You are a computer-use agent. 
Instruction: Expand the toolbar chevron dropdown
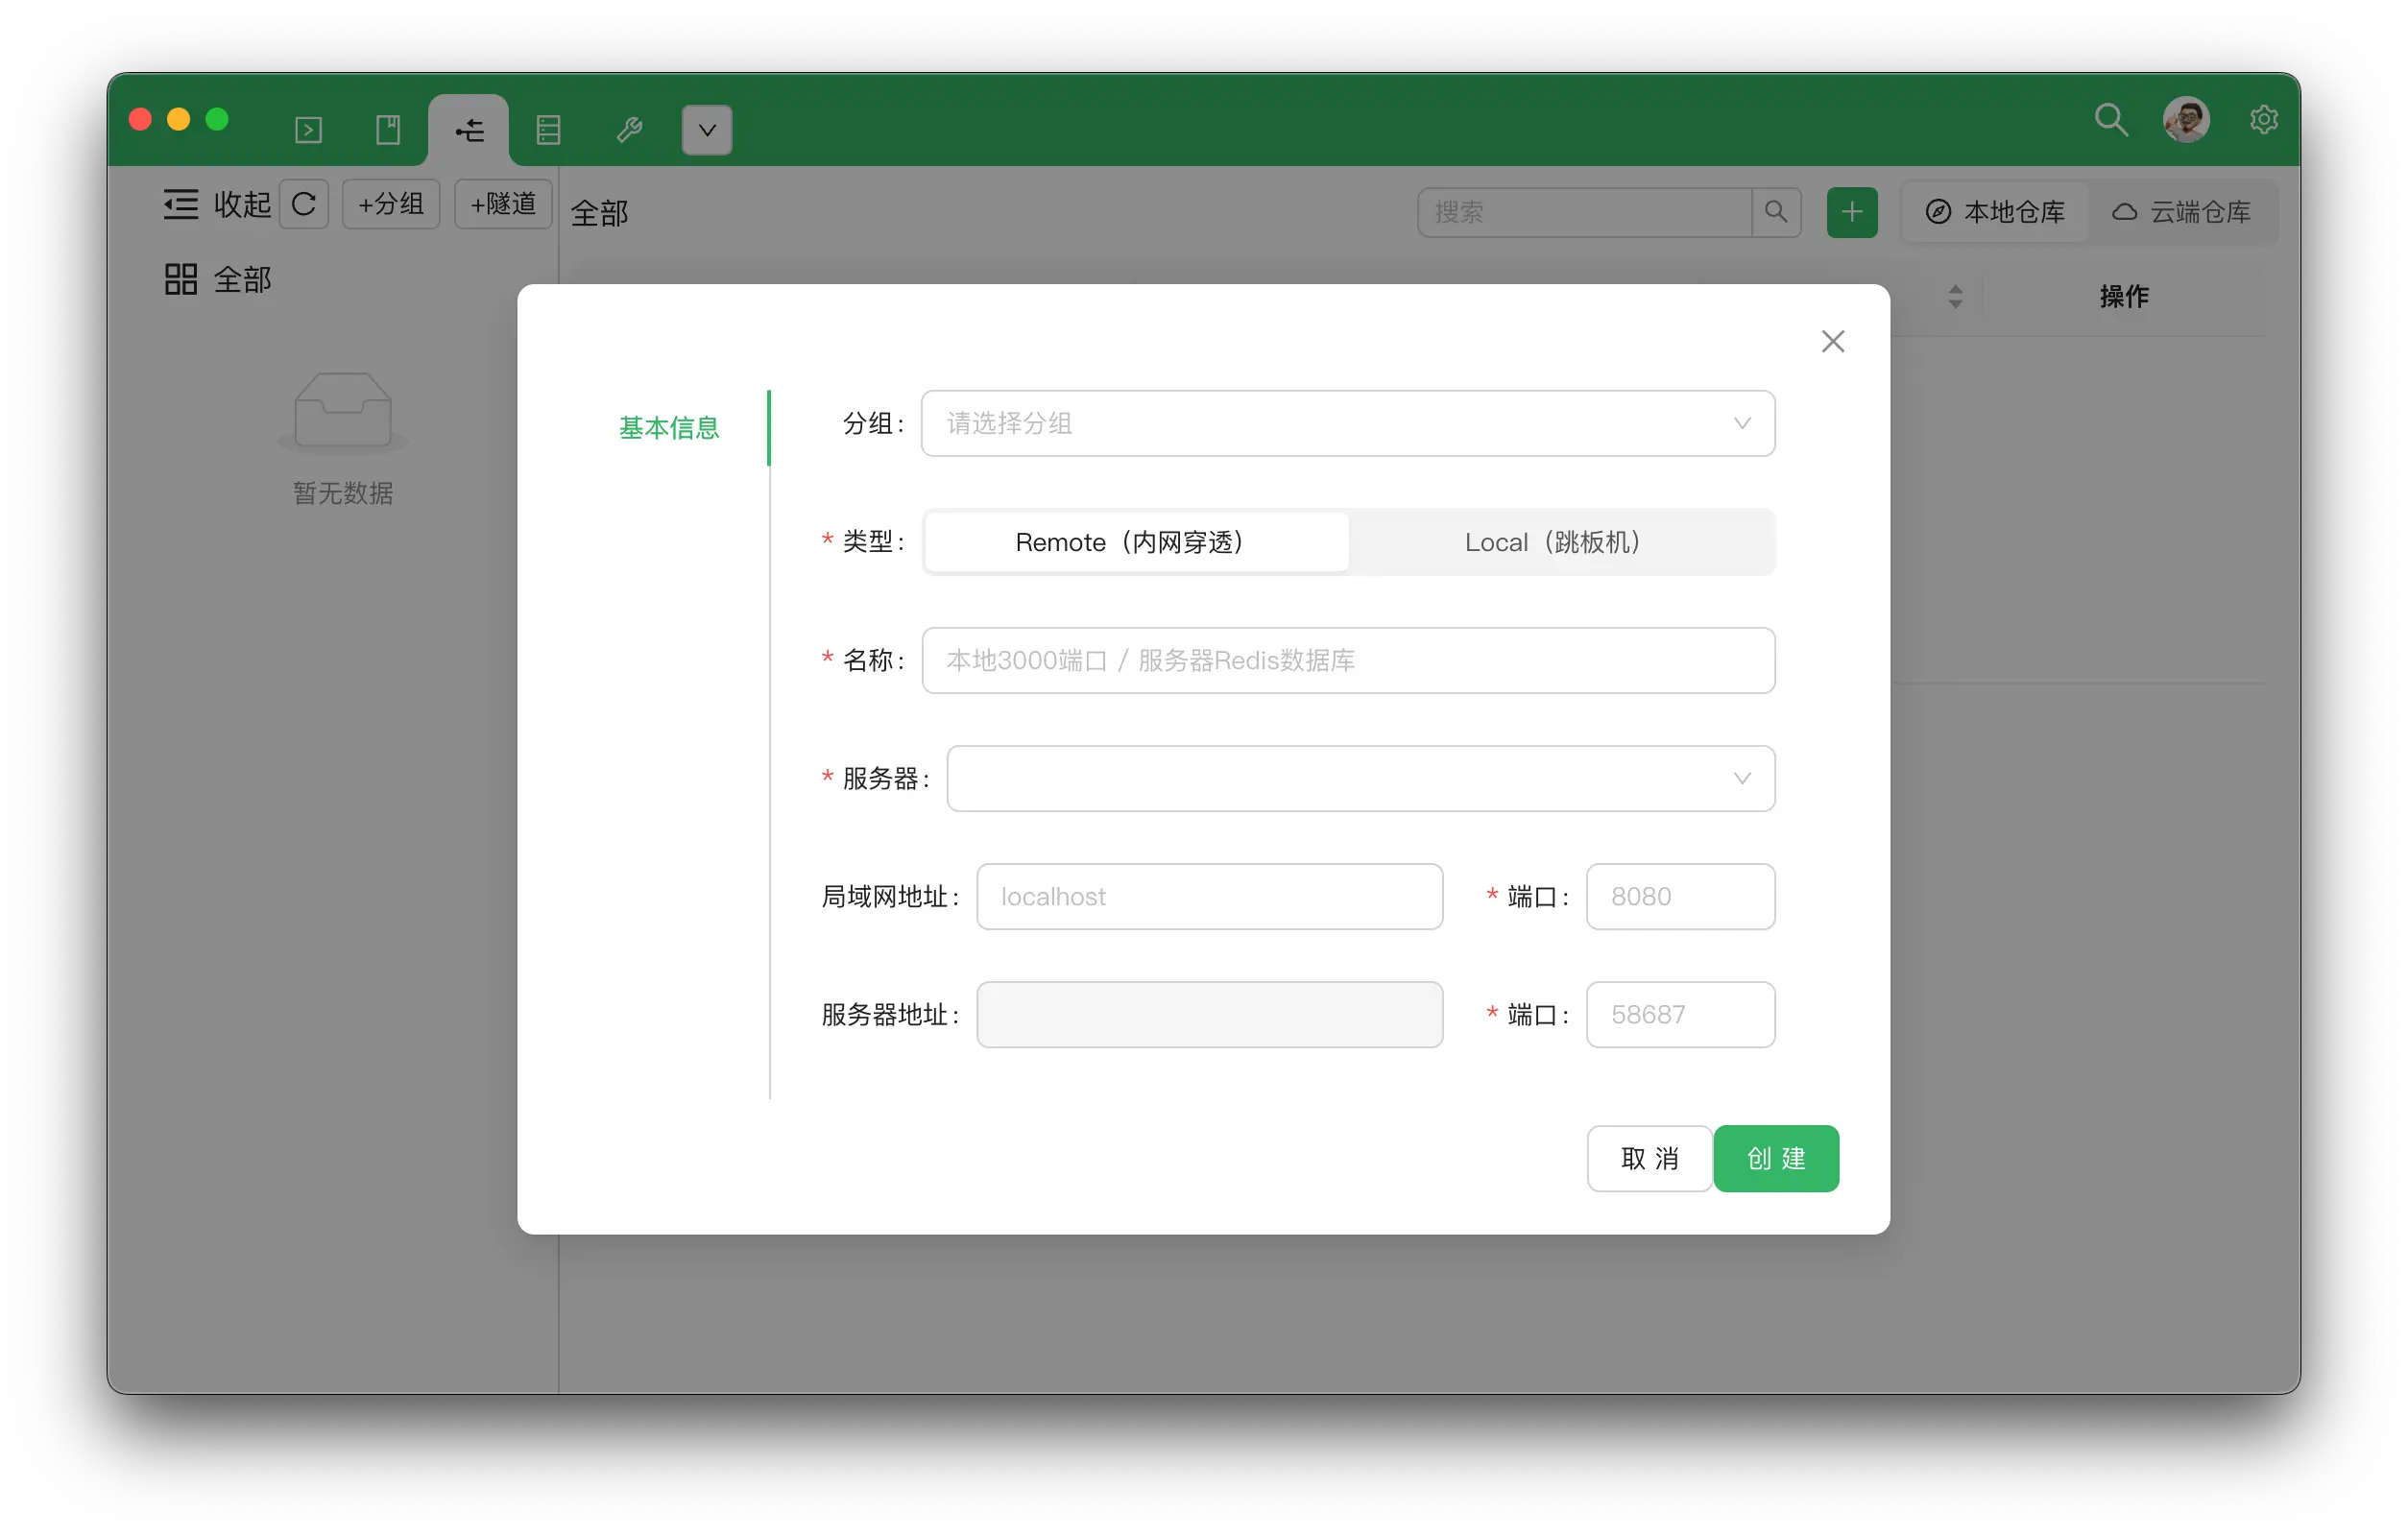pos(707,130)
